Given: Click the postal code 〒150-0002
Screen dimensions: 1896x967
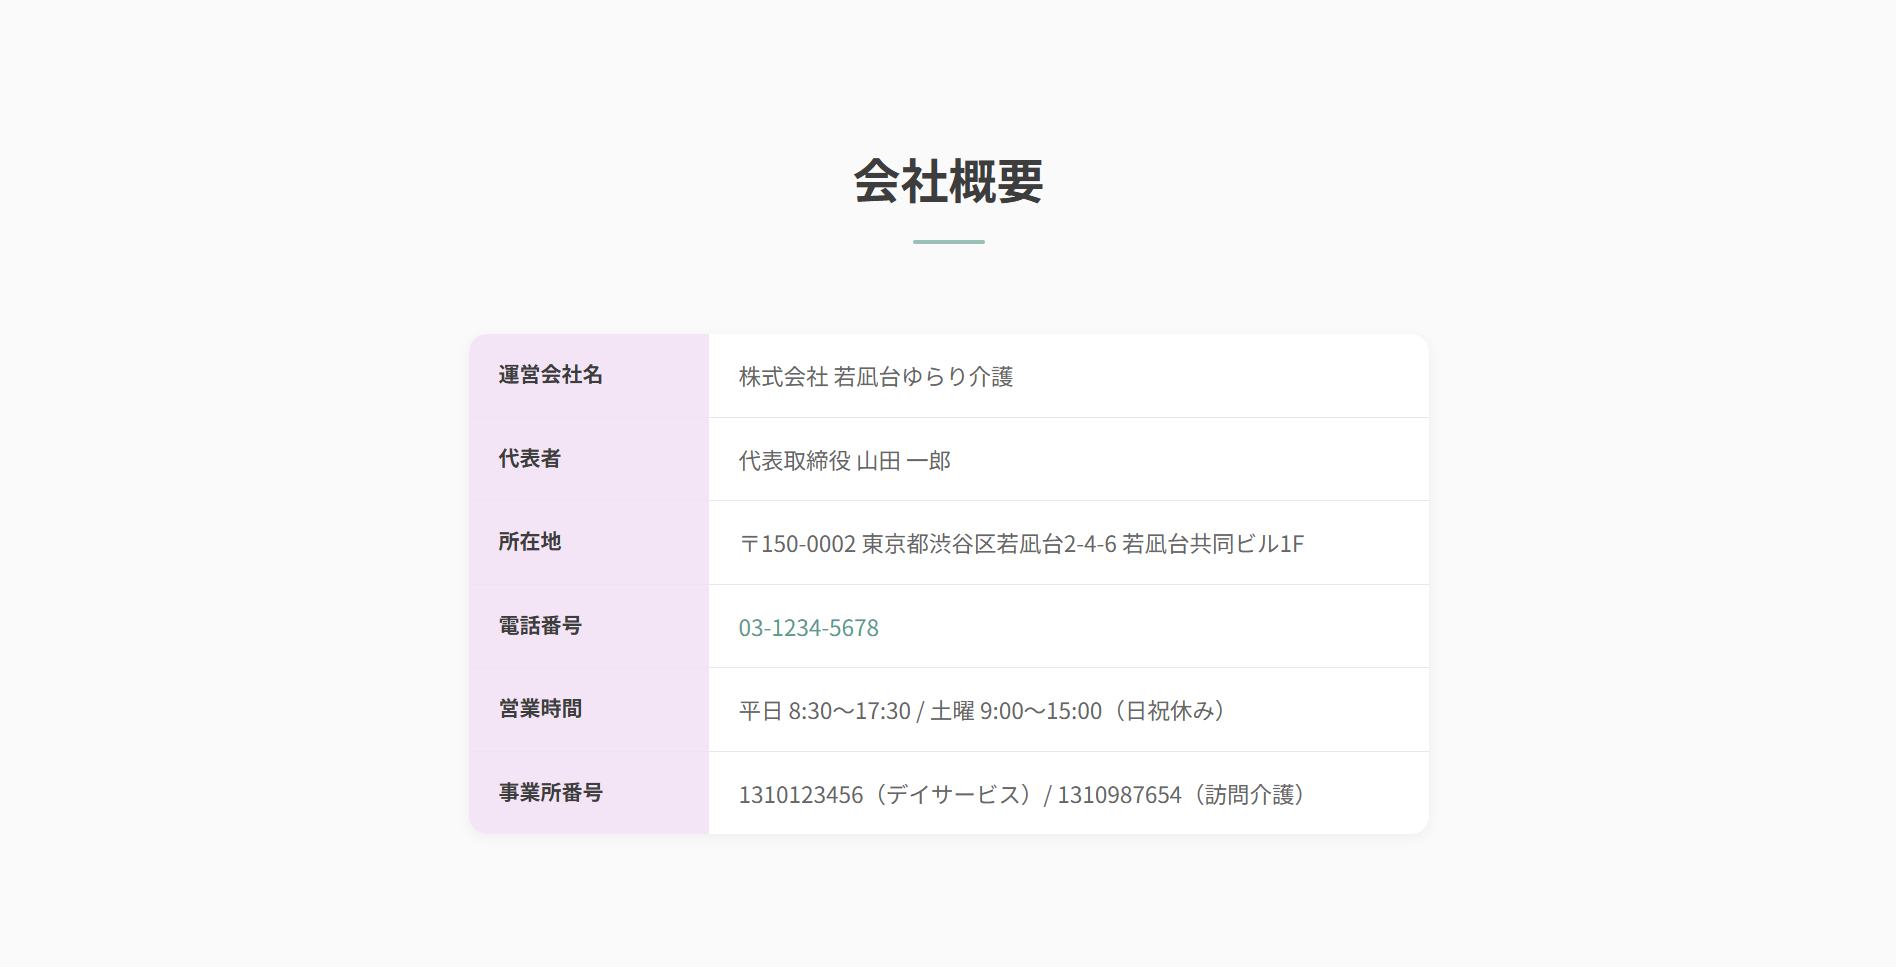Looking at the screenshot, I should click(x=797, y=544).
